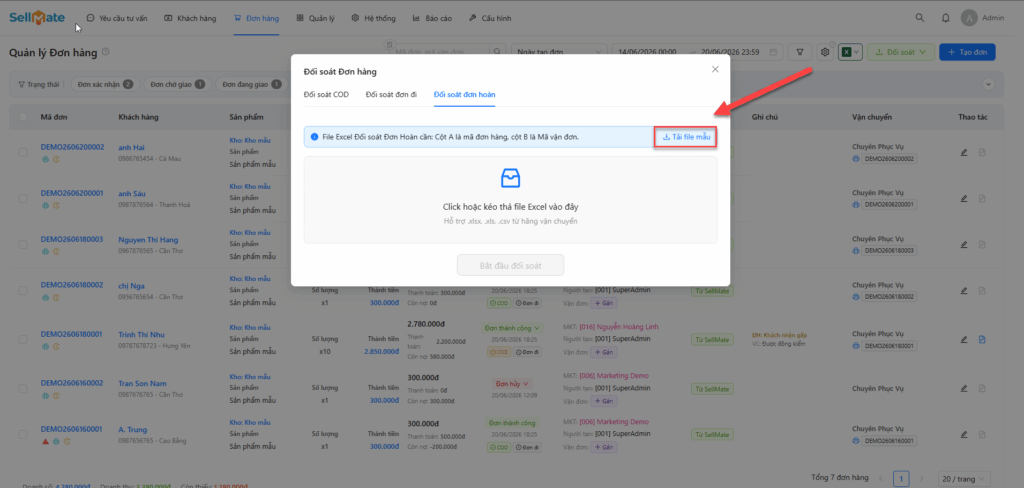The image size is (1024, 488).
Task: Download template via Tải file mẫu
Action: point(686,137)
